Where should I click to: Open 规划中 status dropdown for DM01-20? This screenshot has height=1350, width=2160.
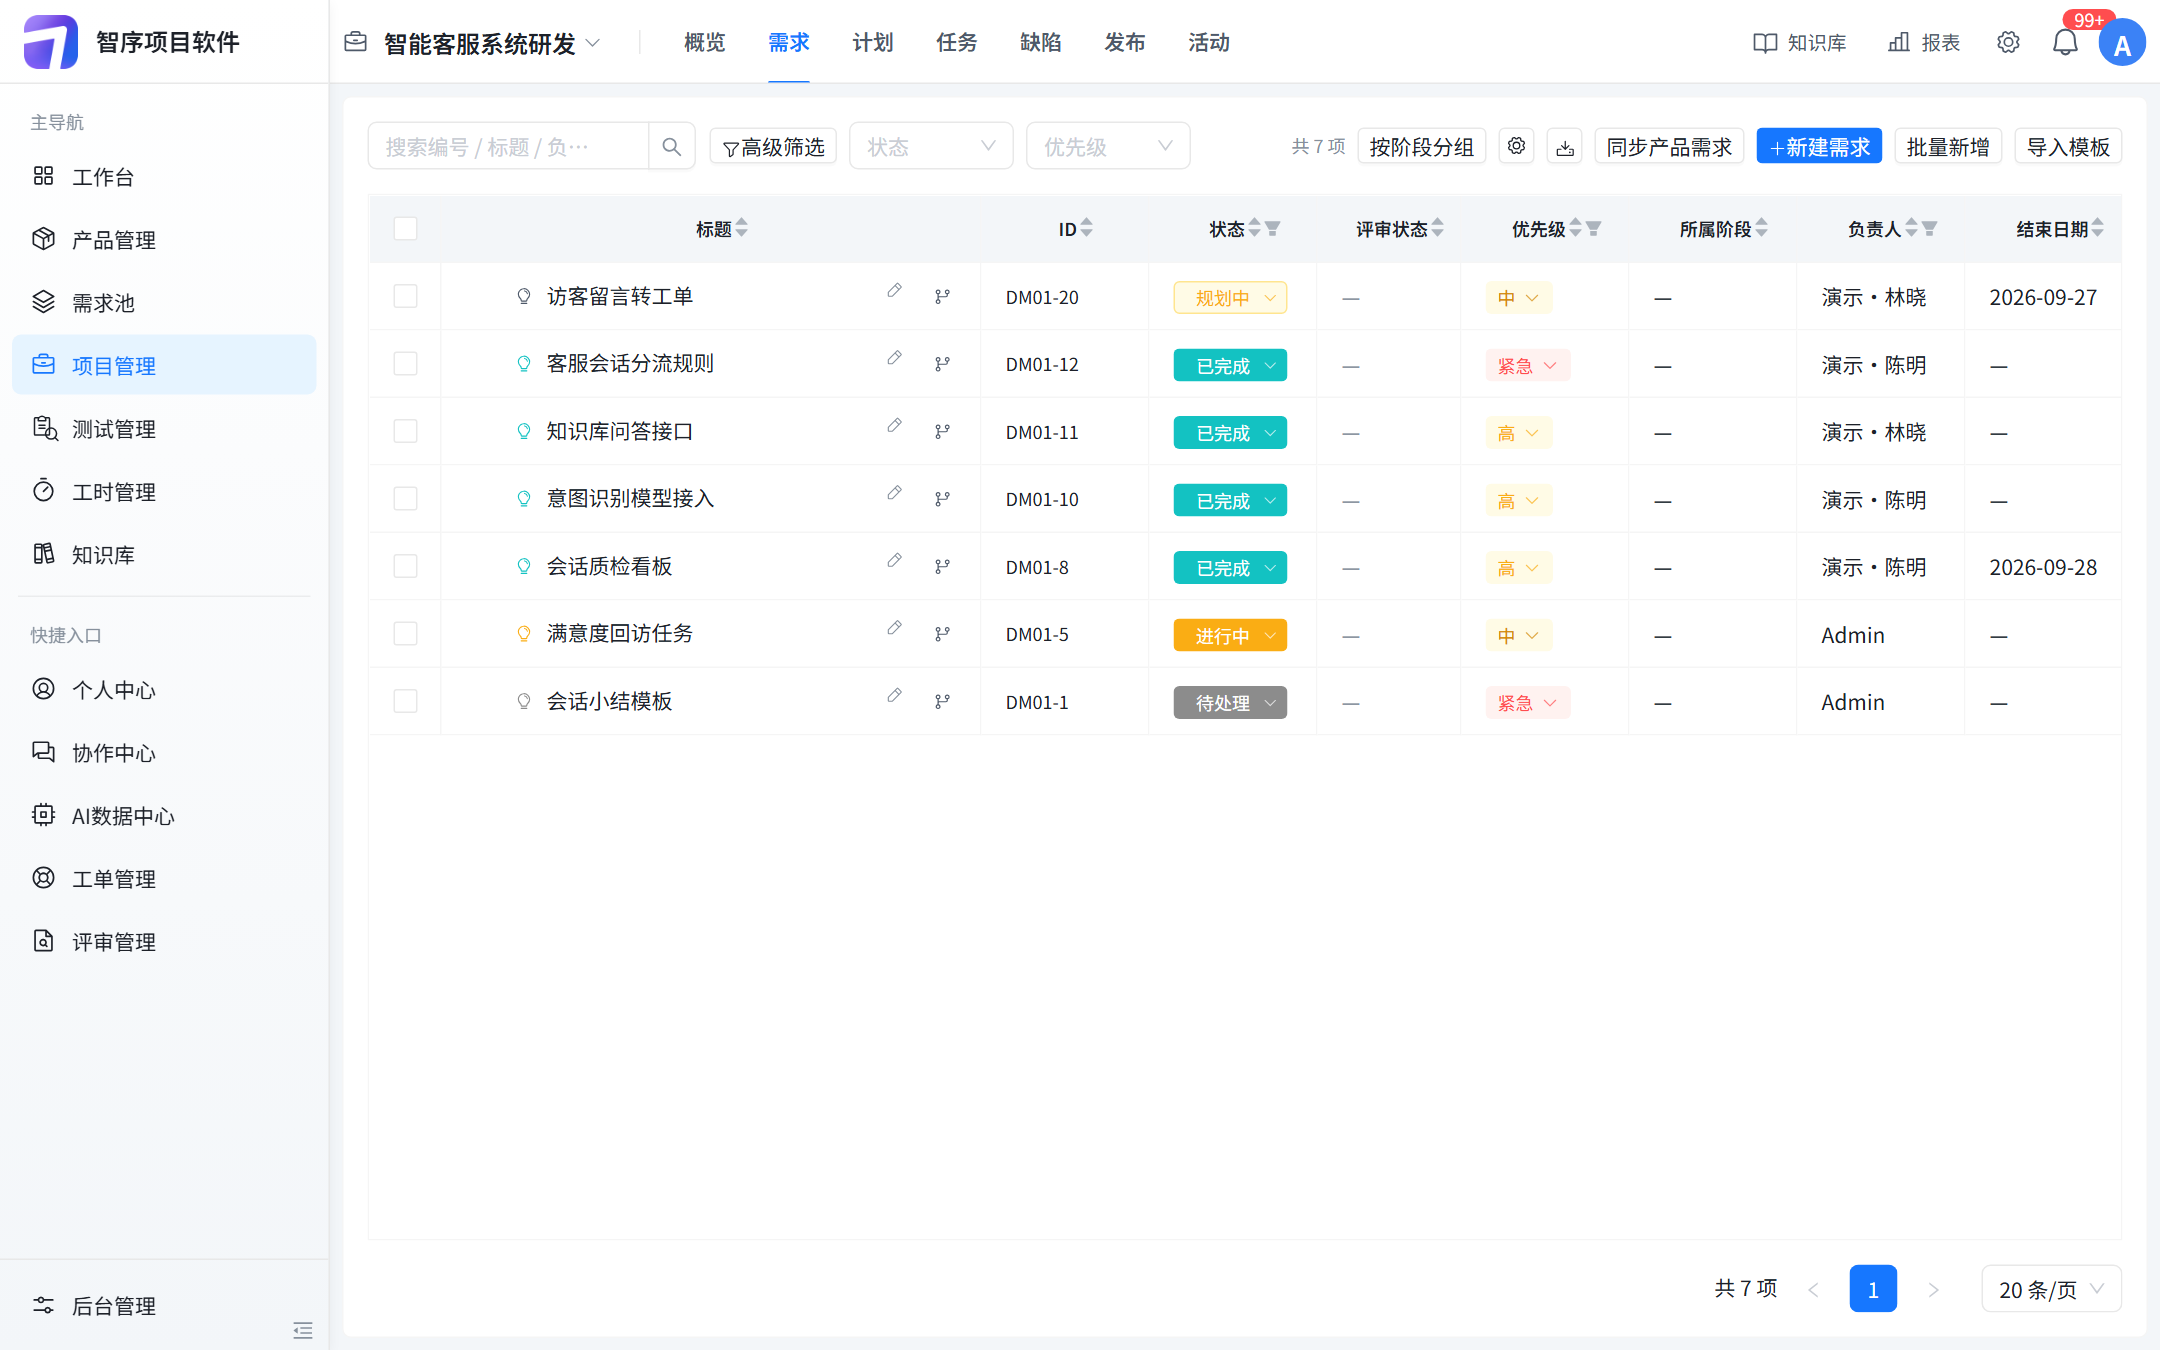[x=1230, y=298]
